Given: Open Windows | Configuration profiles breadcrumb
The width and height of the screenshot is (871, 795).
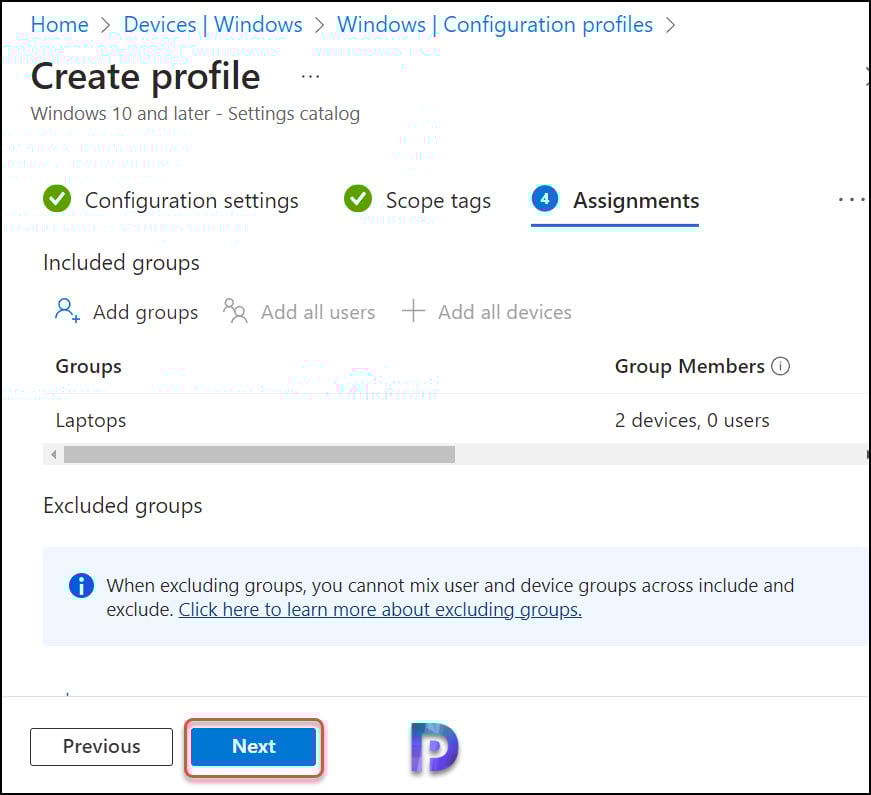Looking at the screenshot, I should [495, 24].
